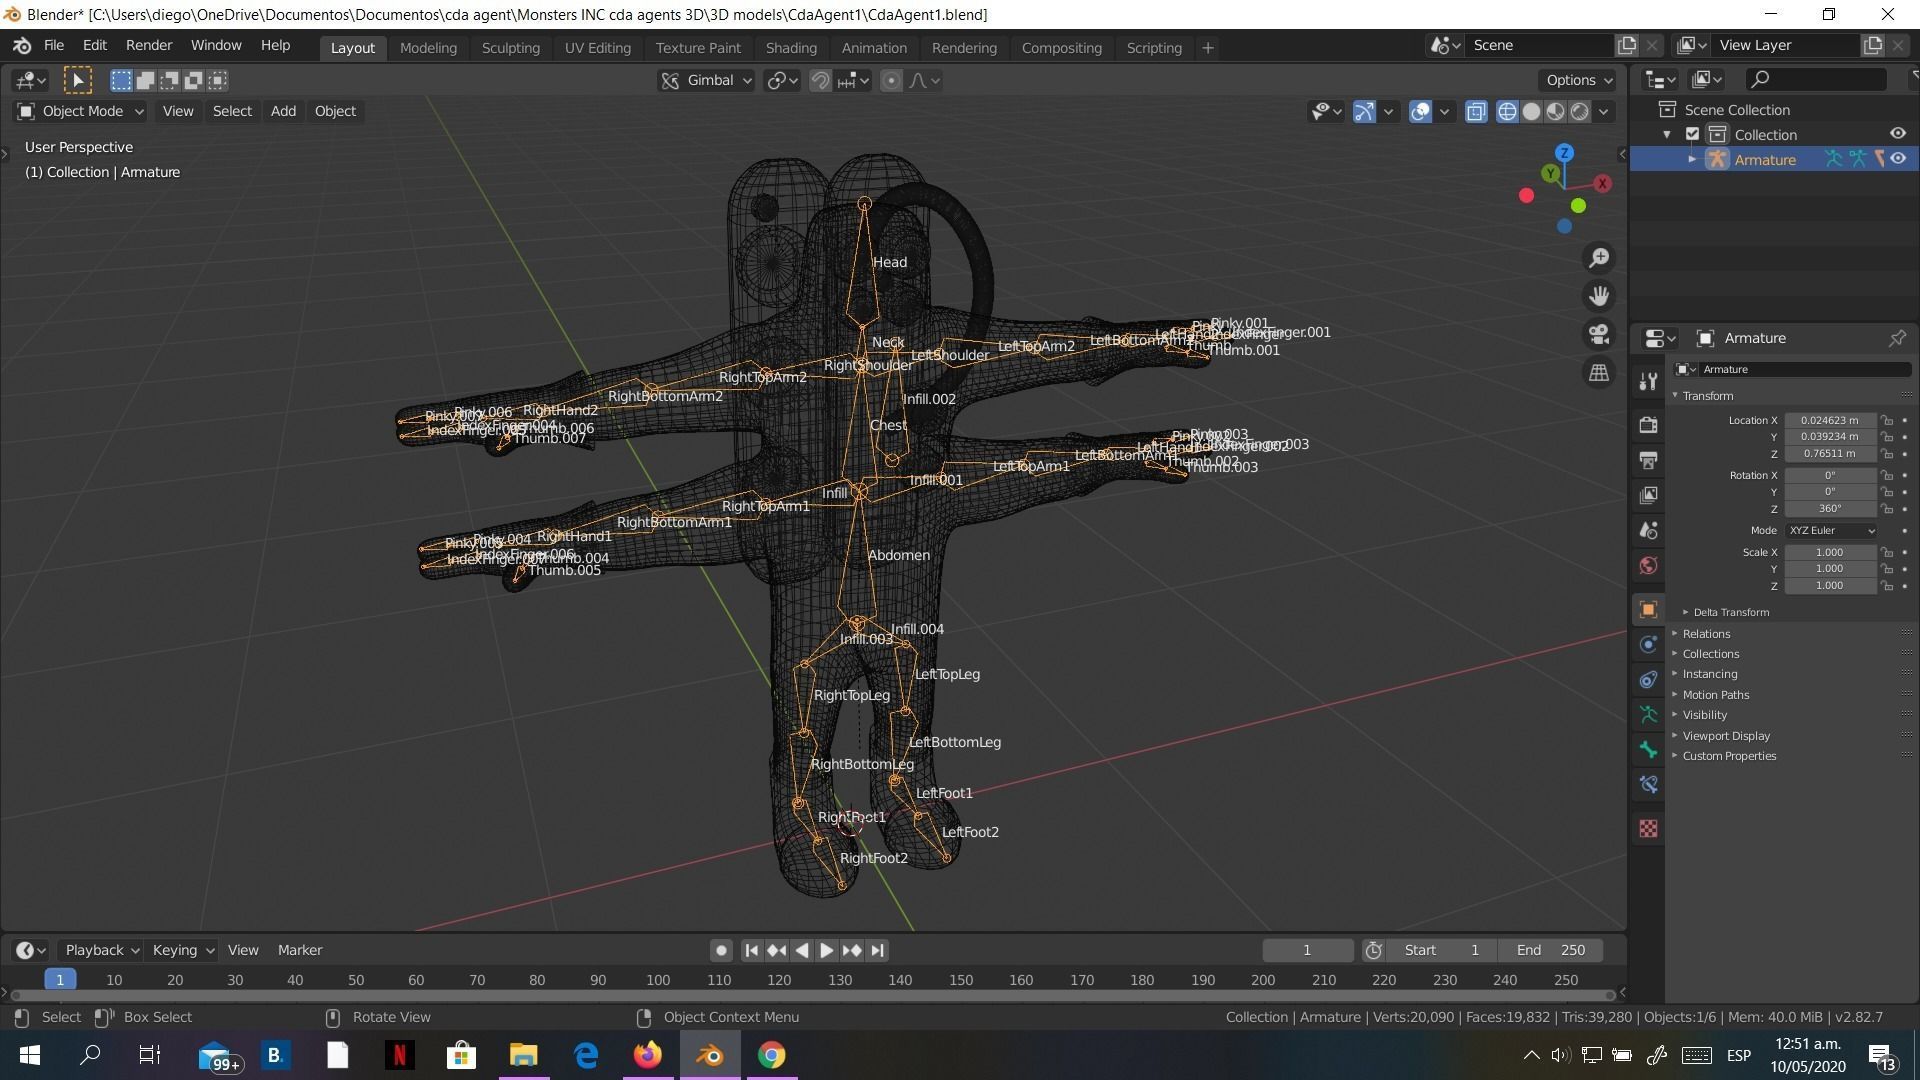The height and width of the screenshot is (1080, 1920).
Task: Open the Render menu
Action: 148,46
